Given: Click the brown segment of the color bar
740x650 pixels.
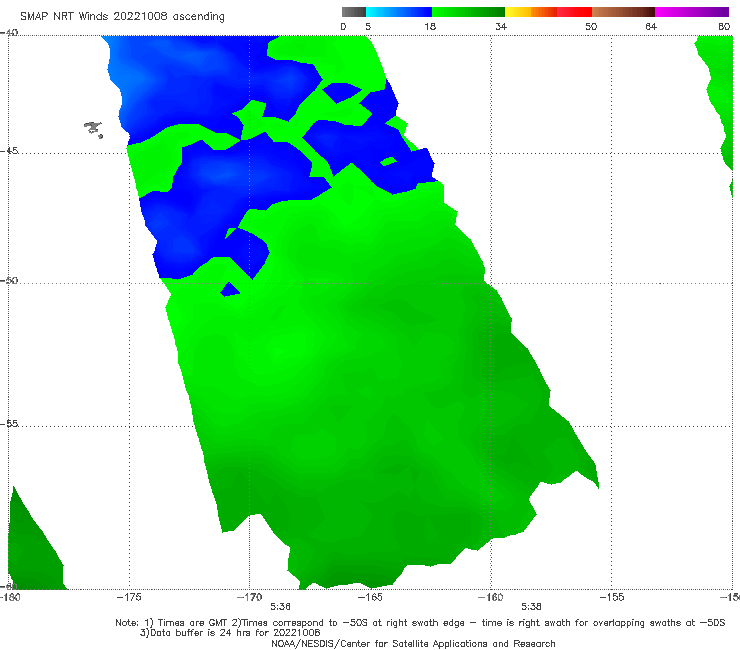Looking at the screenshot, I should (x=623, y=12).
